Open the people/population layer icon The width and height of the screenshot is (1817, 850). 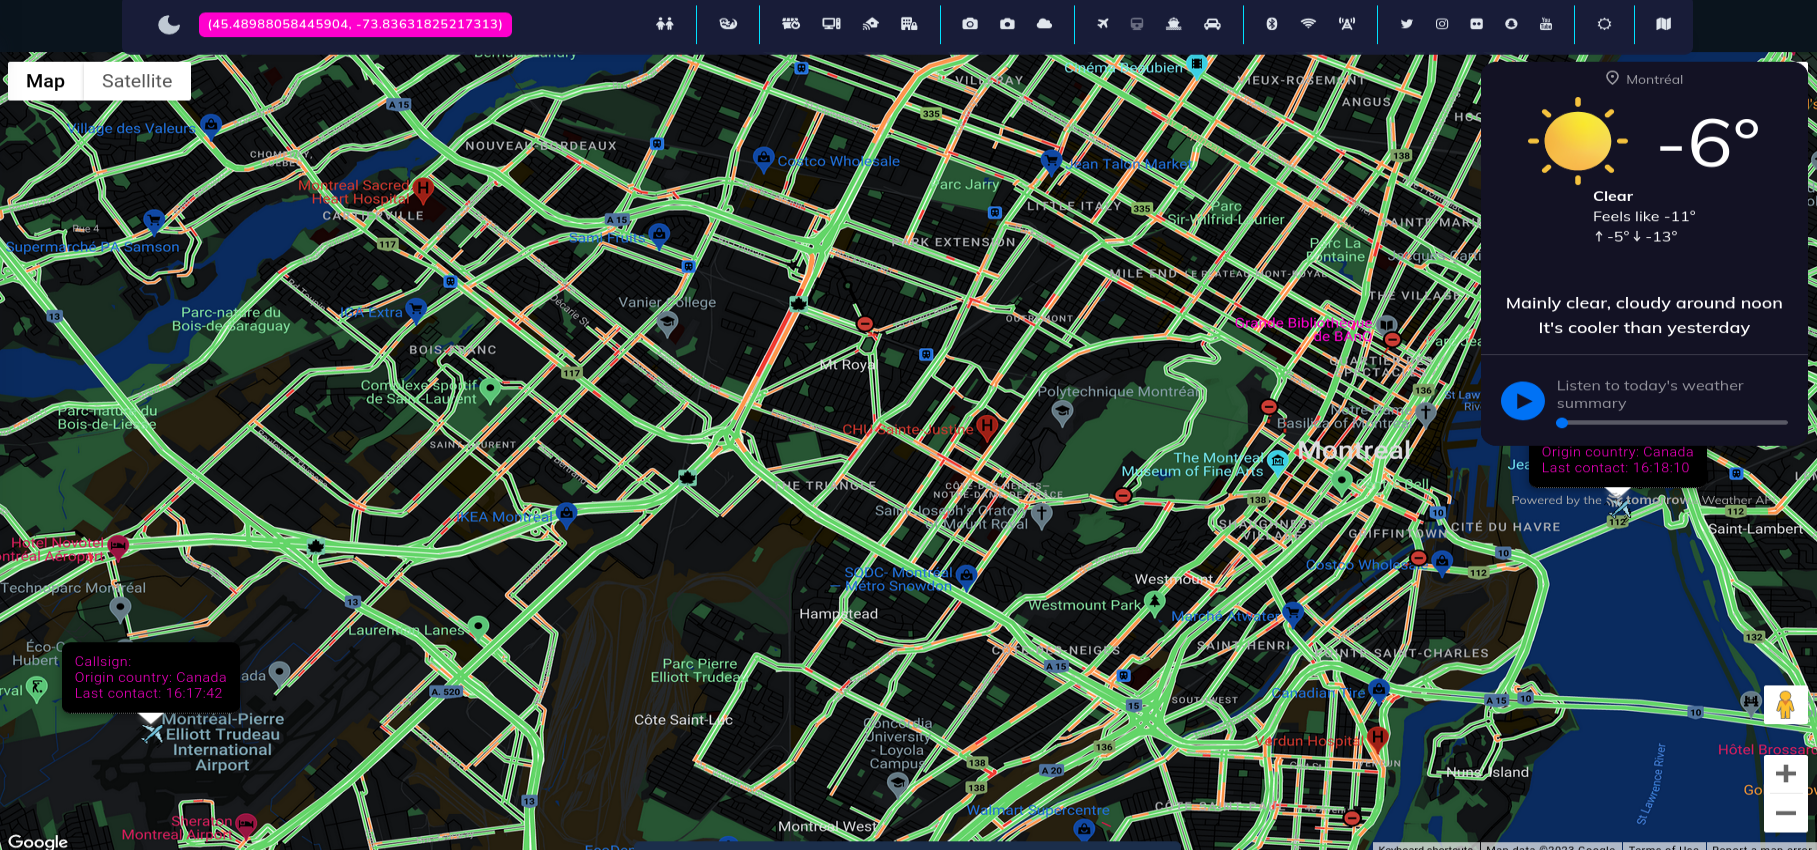pyautogui.click(x=665, y=24)
